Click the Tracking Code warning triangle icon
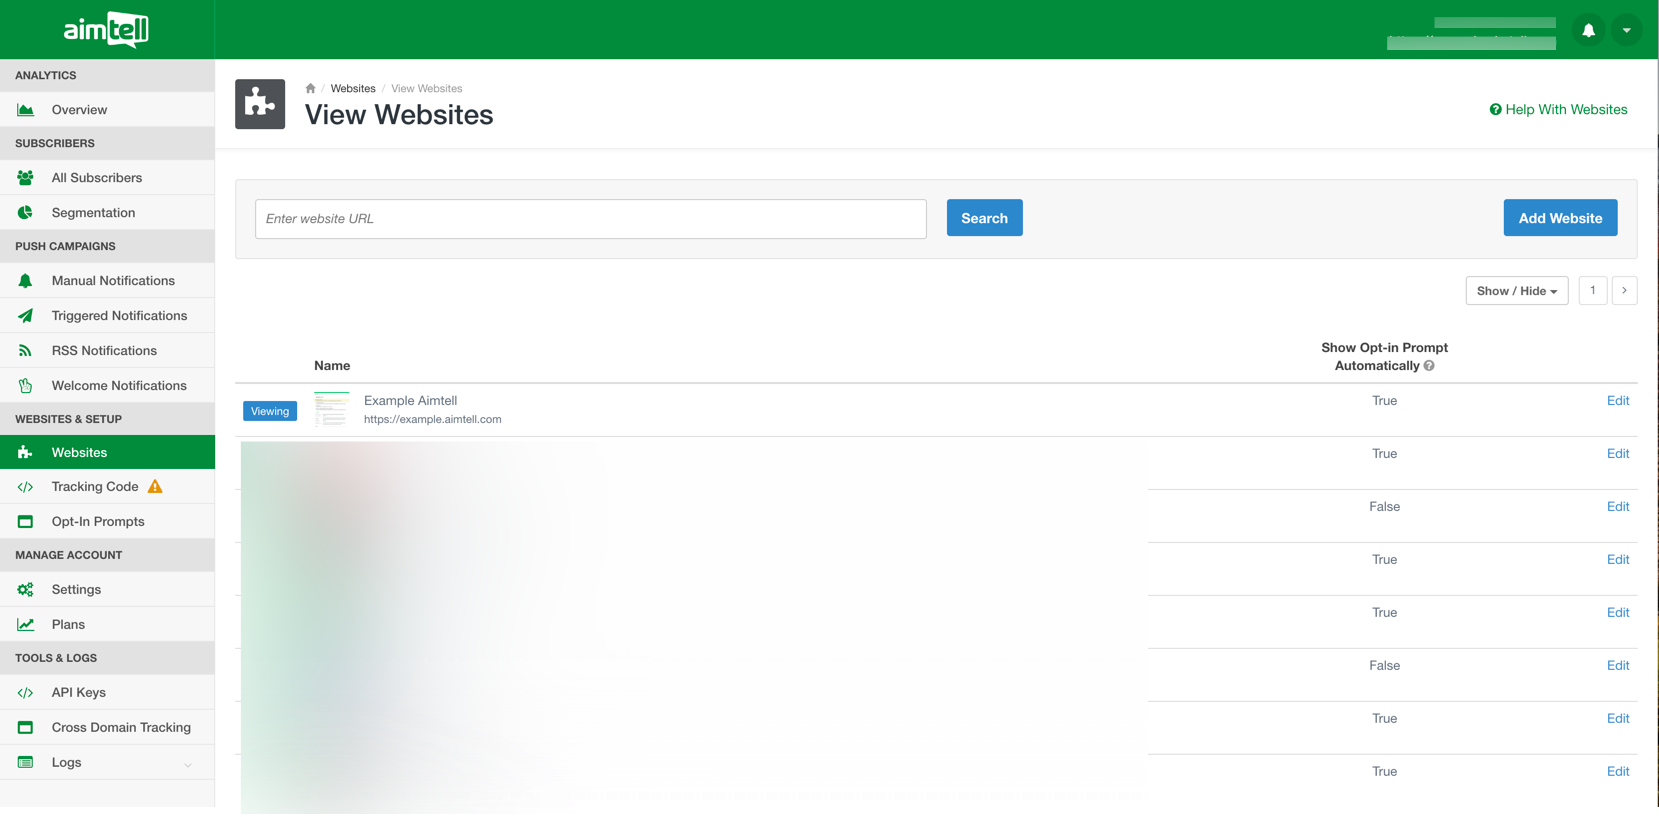This screenshot has width=1659, height=817. coord(155,487)
